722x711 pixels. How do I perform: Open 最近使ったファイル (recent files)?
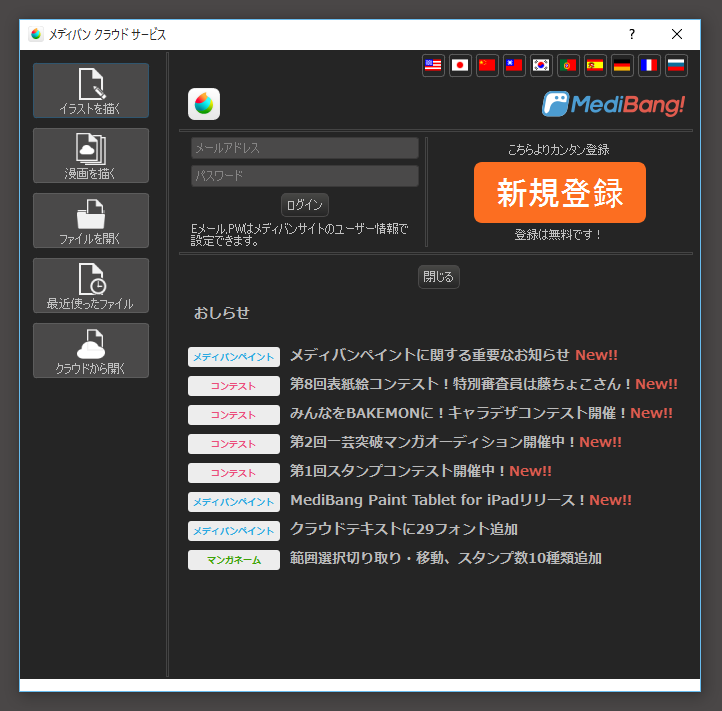tap(91, 286)
